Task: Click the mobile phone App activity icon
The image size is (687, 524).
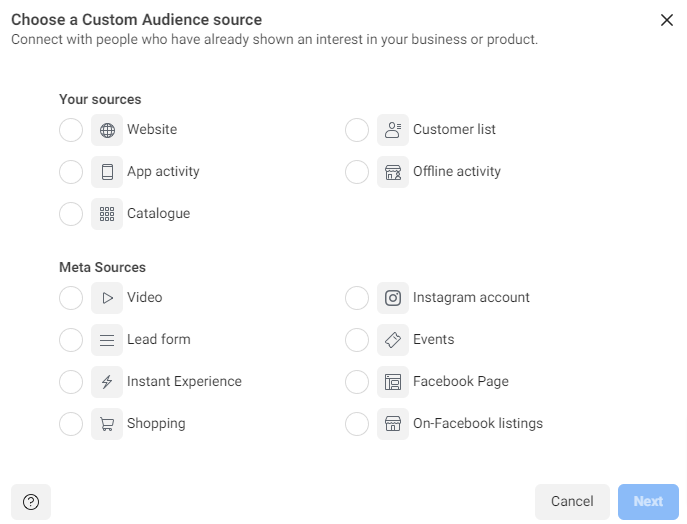Action: coord(107,172)
